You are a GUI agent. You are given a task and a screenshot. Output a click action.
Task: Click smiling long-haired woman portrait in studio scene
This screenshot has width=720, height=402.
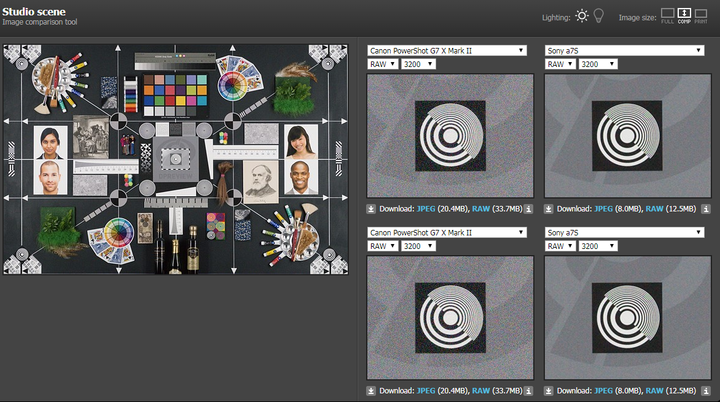coord(301,142)
